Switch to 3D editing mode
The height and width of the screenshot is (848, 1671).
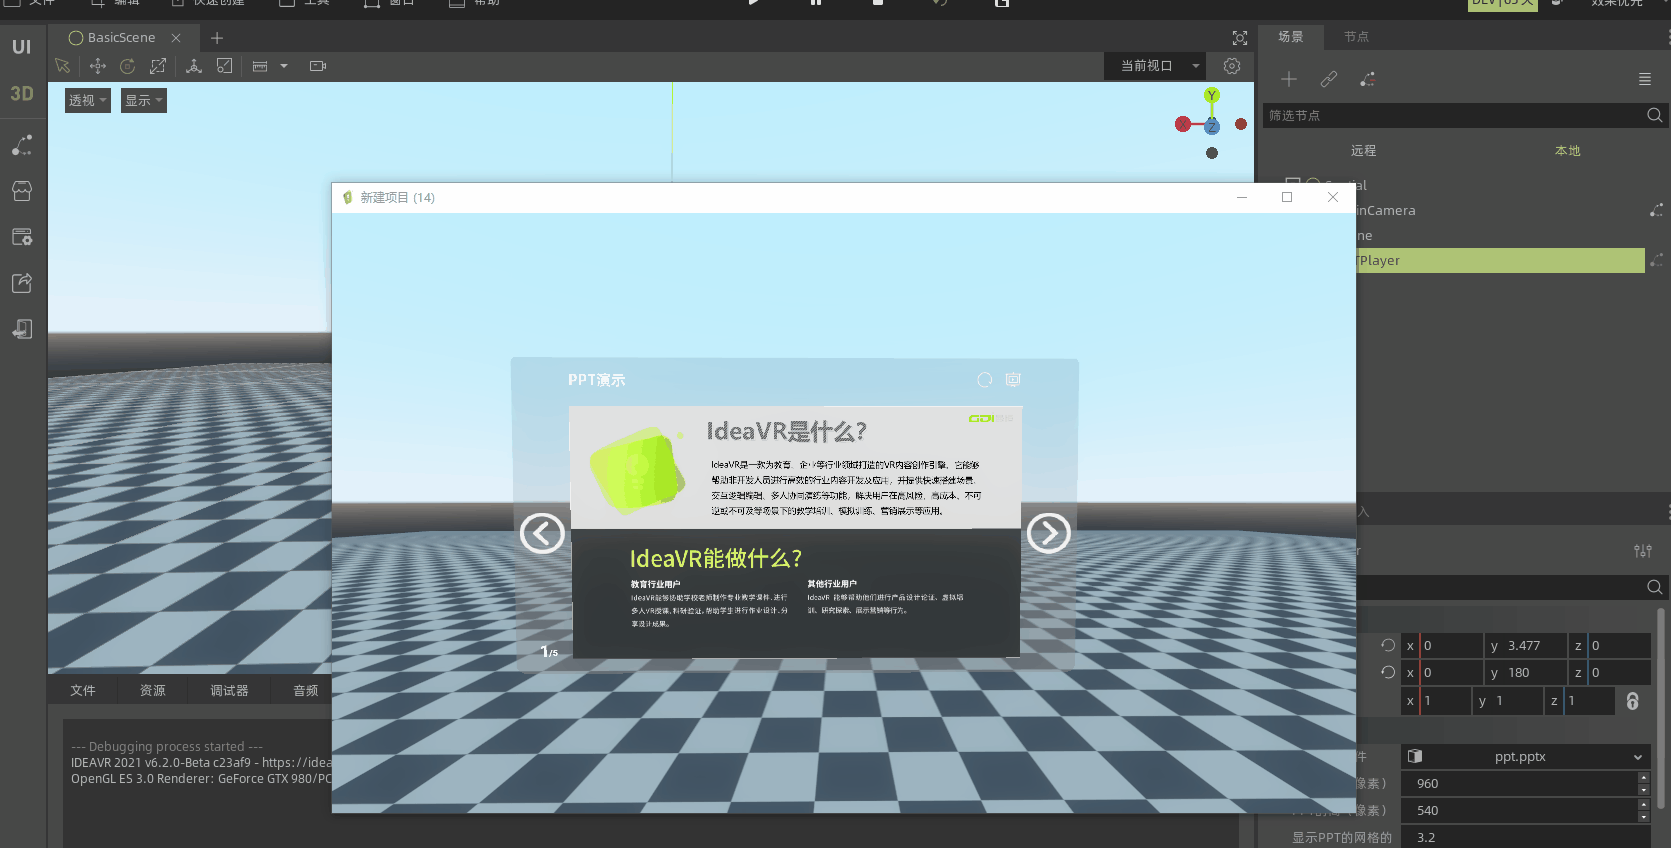[22, 93]
